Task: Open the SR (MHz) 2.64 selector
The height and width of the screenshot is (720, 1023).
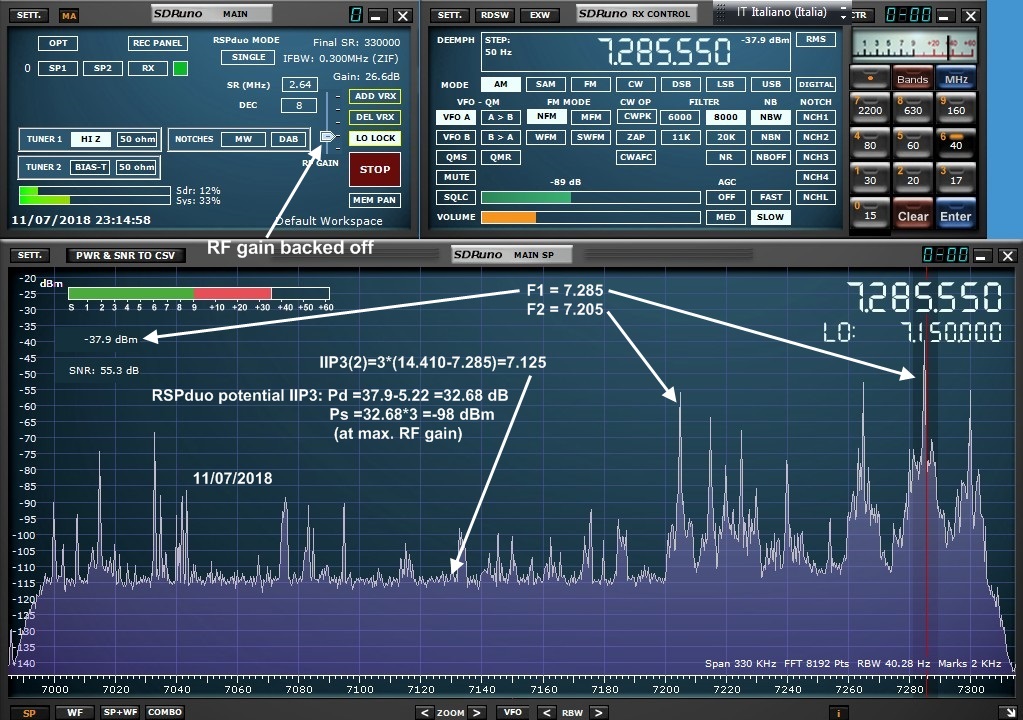Action: 299,84
